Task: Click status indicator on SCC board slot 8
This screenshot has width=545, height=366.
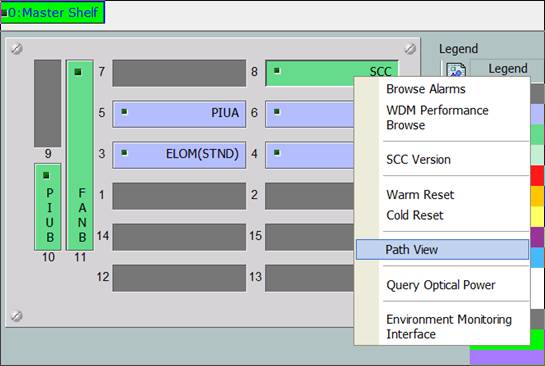Action: [277, 71]
